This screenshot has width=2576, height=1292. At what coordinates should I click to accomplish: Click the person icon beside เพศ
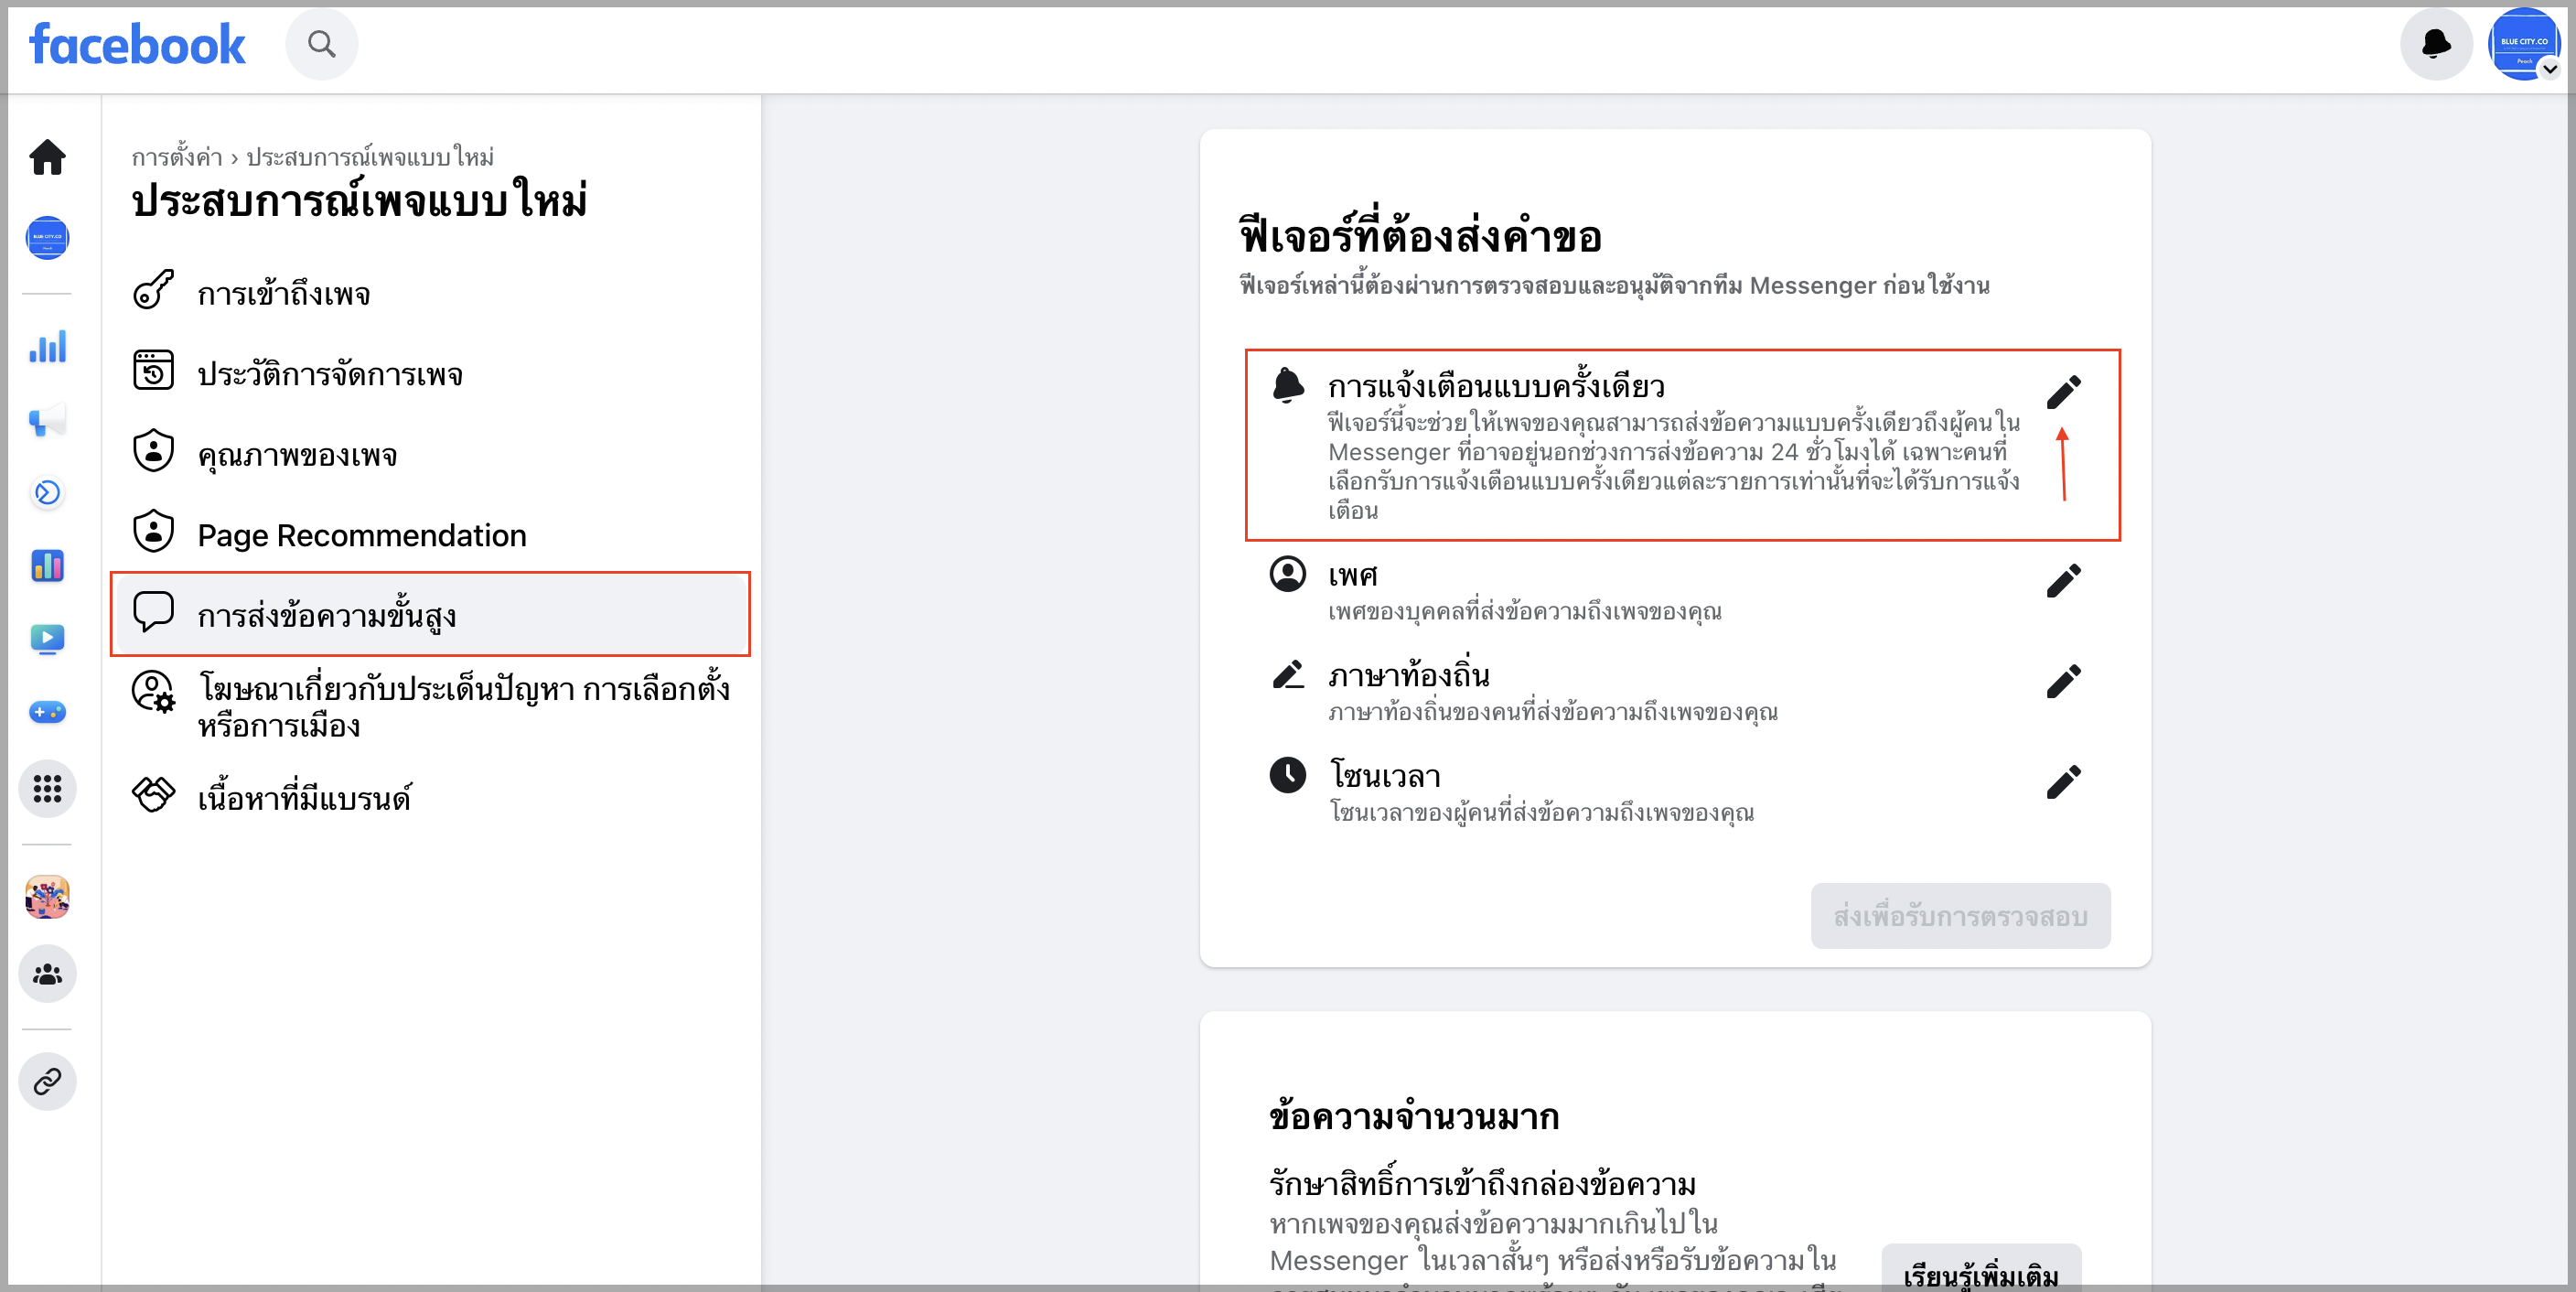[x=1288, y=575]
